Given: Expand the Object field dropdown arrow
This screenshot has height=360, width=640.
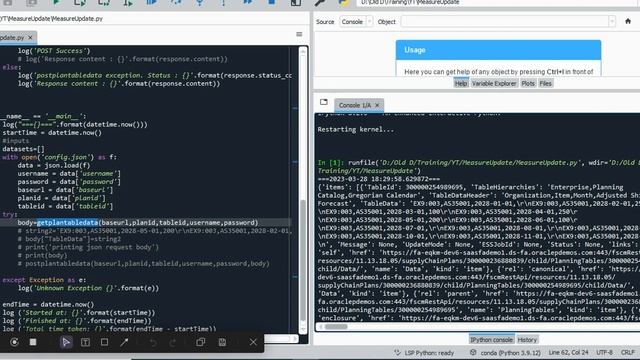Looking at the screenshot, I should [611, 22].
